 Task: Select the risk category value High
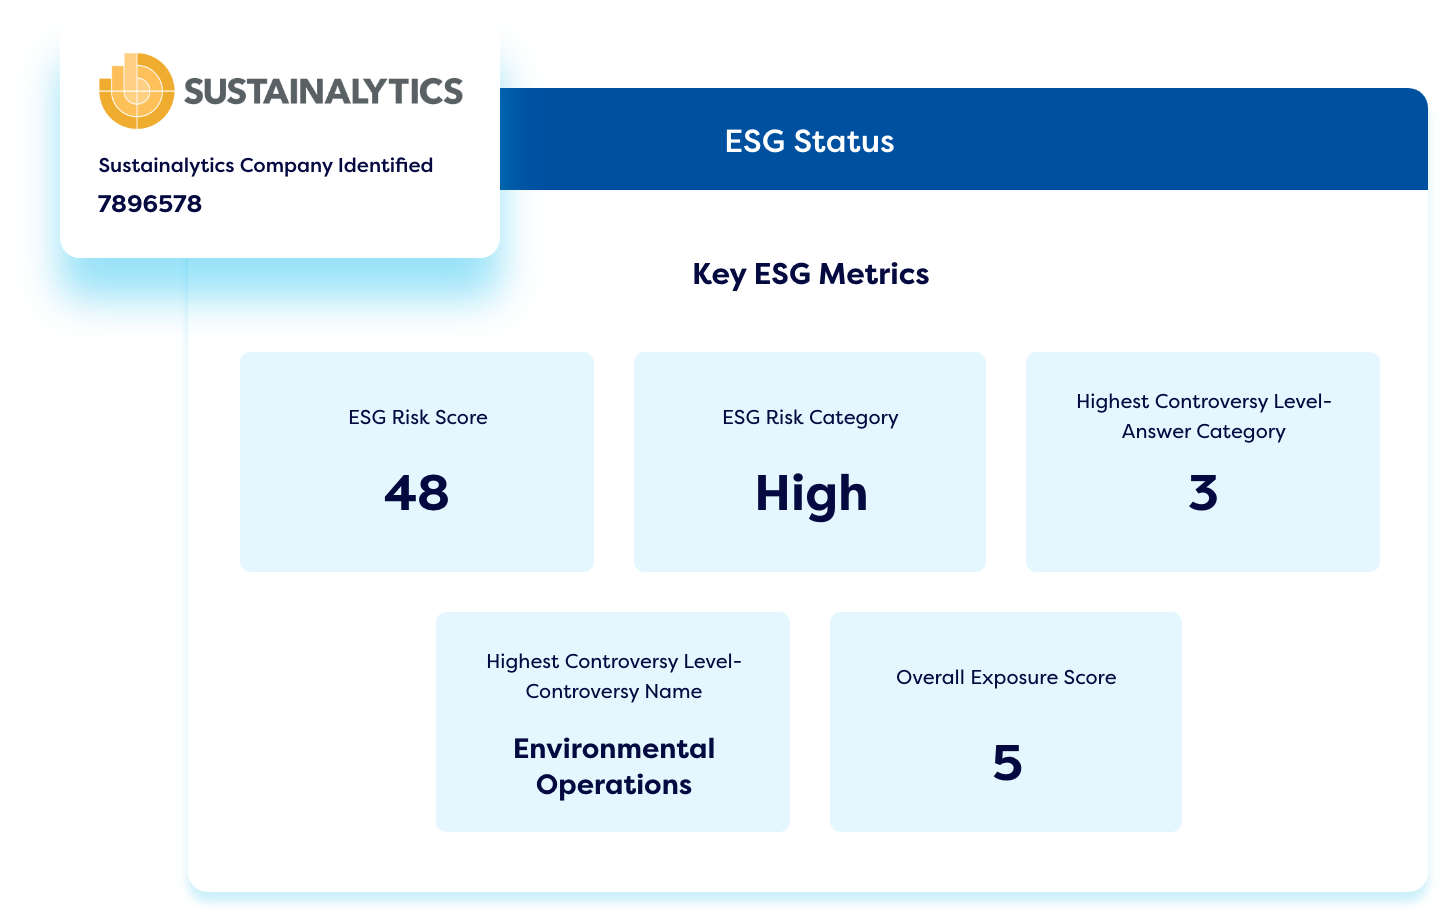[x=812, y=495]
